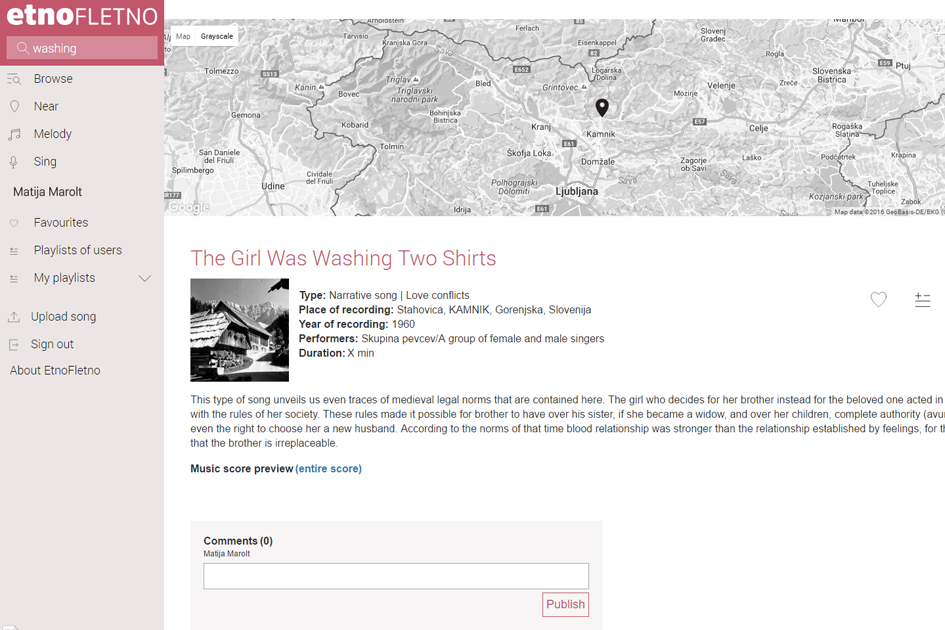Image resolution: width=945 pixels, height=630 pixels.
Task: Click the comment text field
Action: pos(396,576)
